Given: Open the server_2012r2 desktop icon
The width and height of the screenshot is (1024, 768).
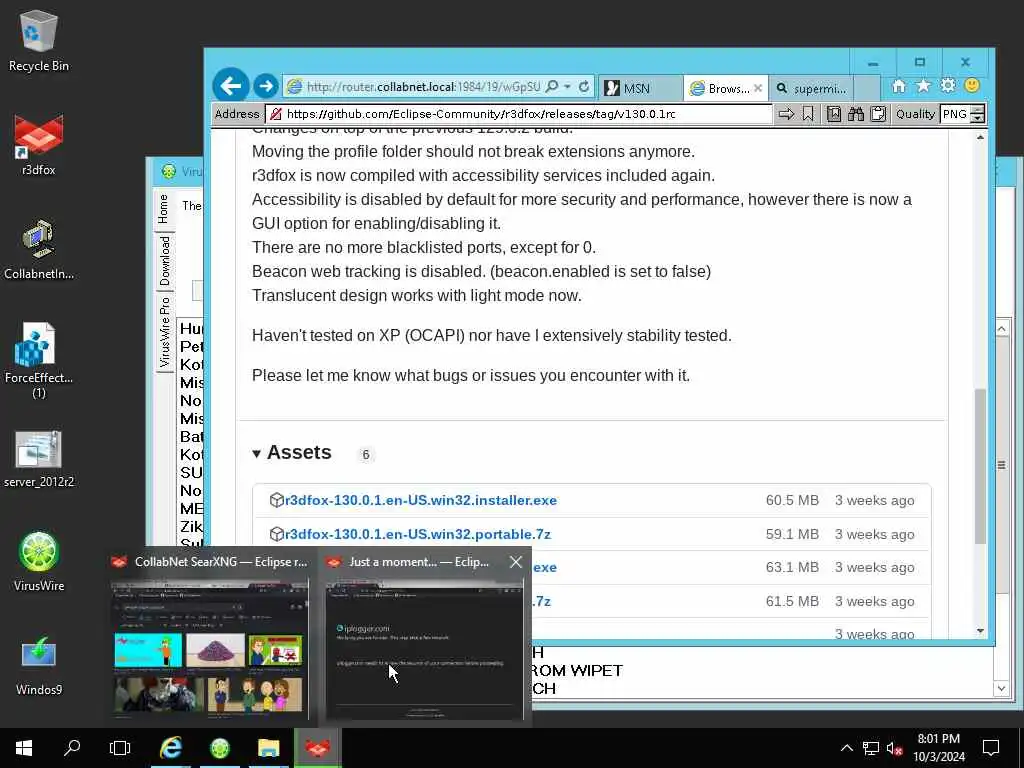Looking at the screenshot, I should click(x=39, y=457).
